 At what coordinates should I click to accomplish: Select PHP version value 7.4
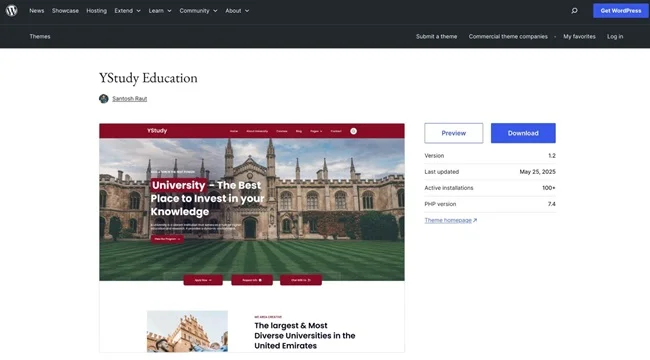pyautogui.click(x=552, y=204)
